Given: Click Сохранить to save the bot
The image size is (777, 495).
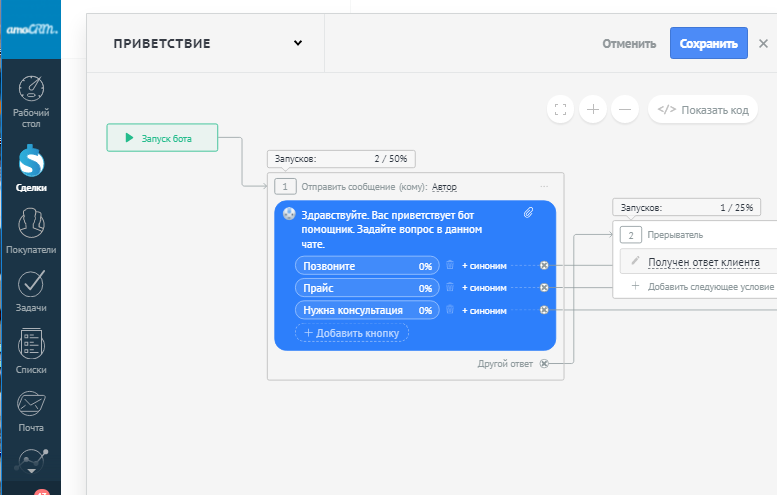Looking at the screenshot, I should click(x=708, y=43).
